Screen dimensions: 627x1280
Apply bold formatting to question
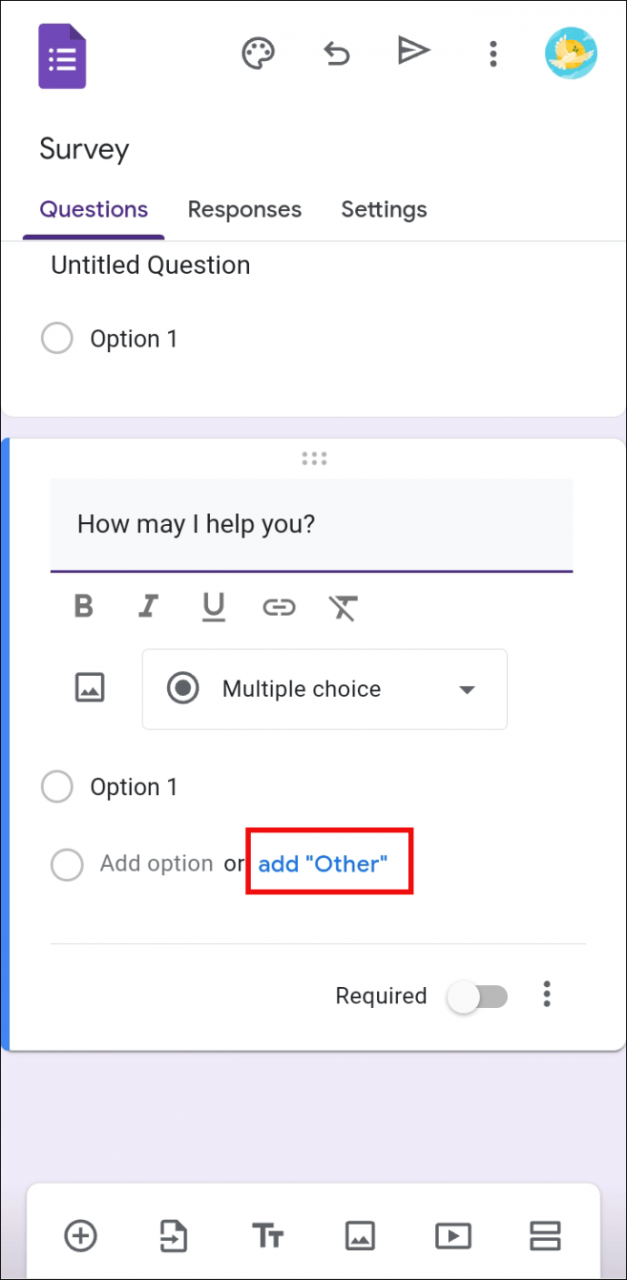[x=84, y=606]
